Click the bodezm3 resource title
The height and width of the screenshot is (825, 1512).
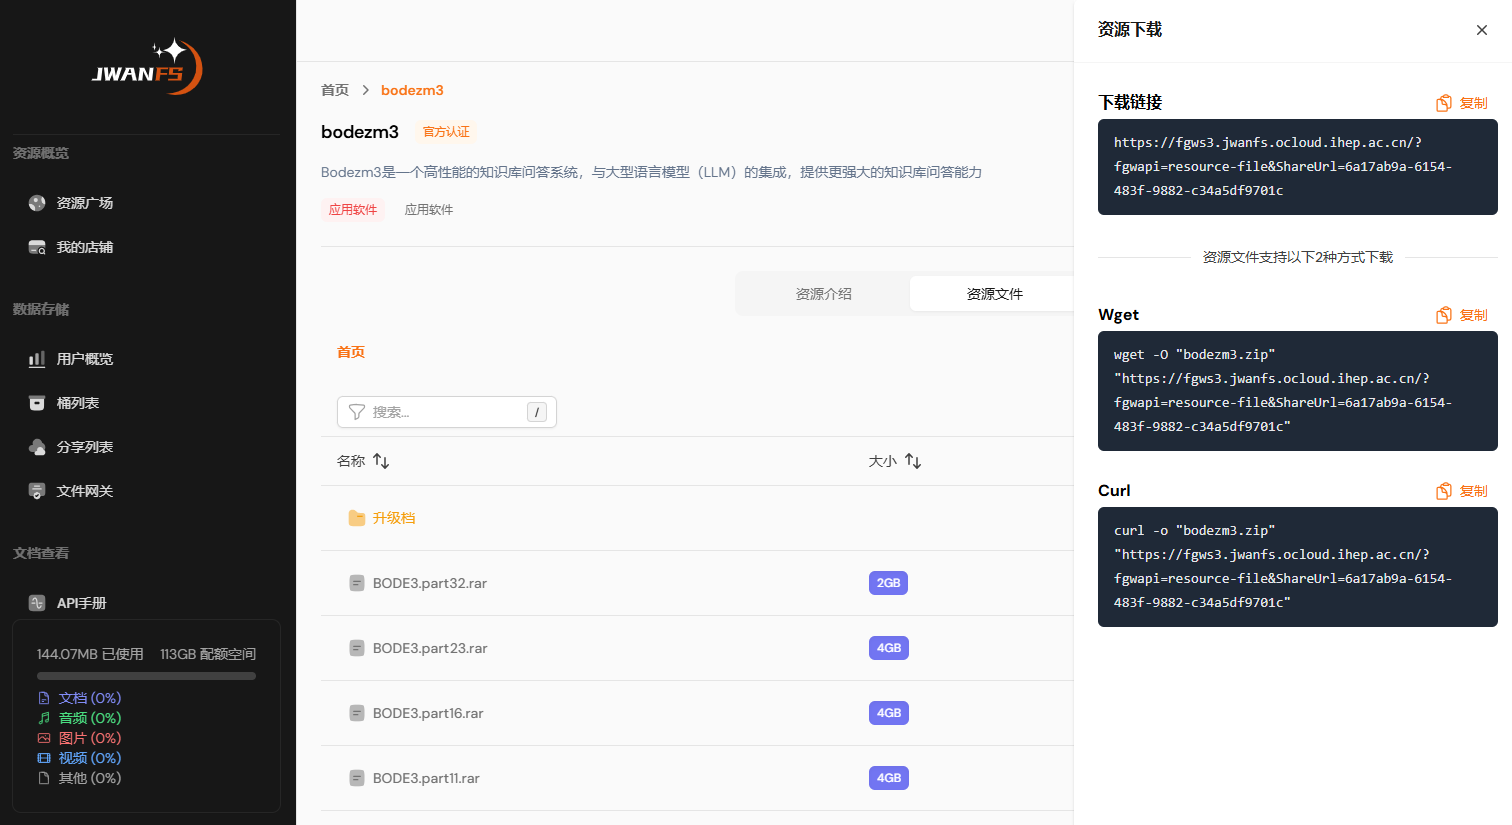click(360, 132)
